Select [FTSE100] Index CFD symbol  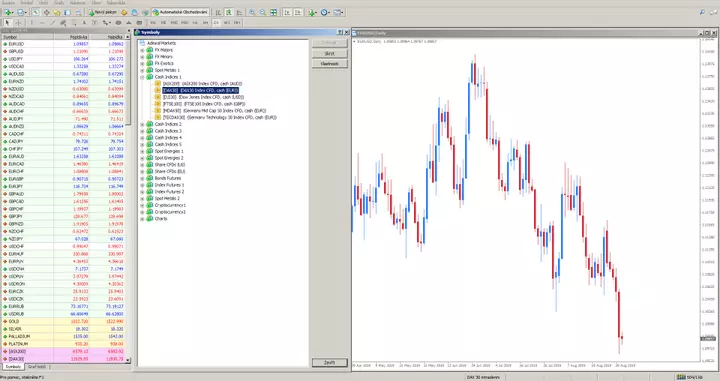pyautogui.click(x=204, y=104)
